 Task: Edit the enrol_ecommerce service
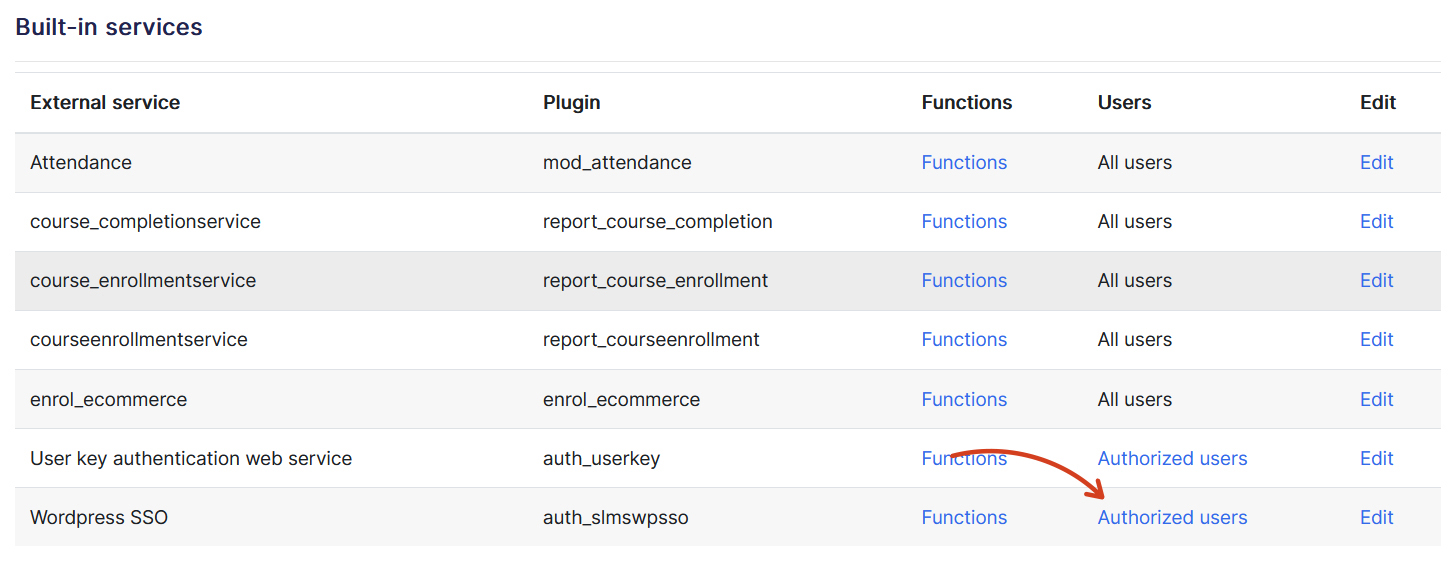1376,399
